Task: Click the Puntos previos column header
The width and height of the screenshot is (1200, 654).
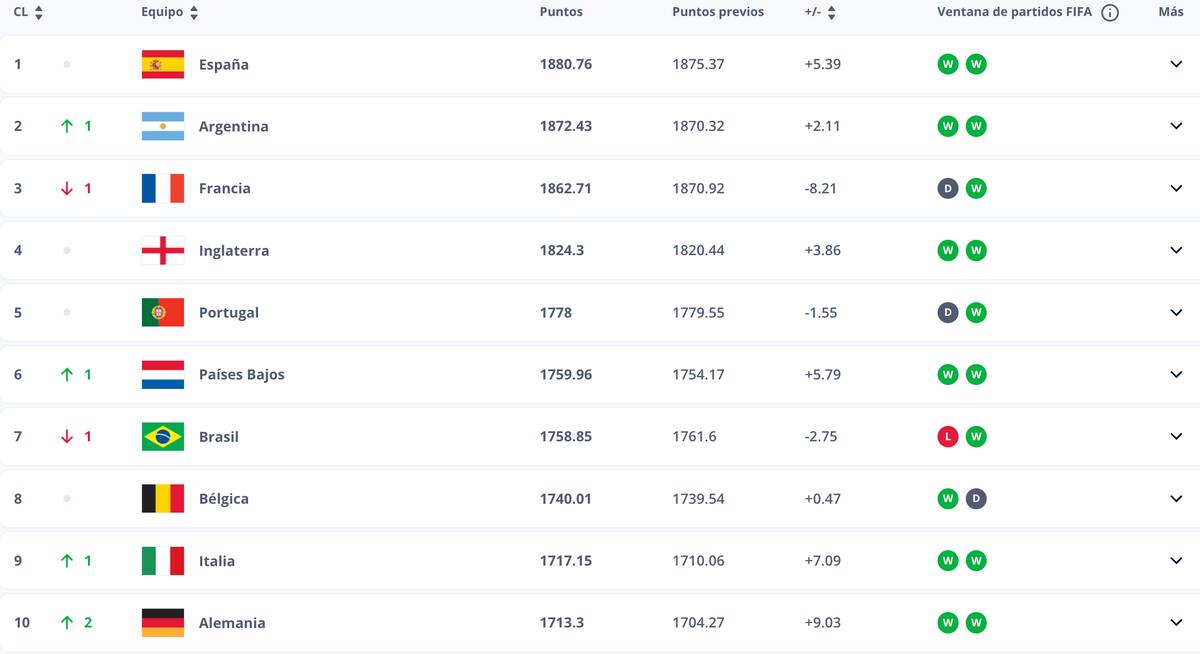Action: pyautogui.click(x=717, y=12)
